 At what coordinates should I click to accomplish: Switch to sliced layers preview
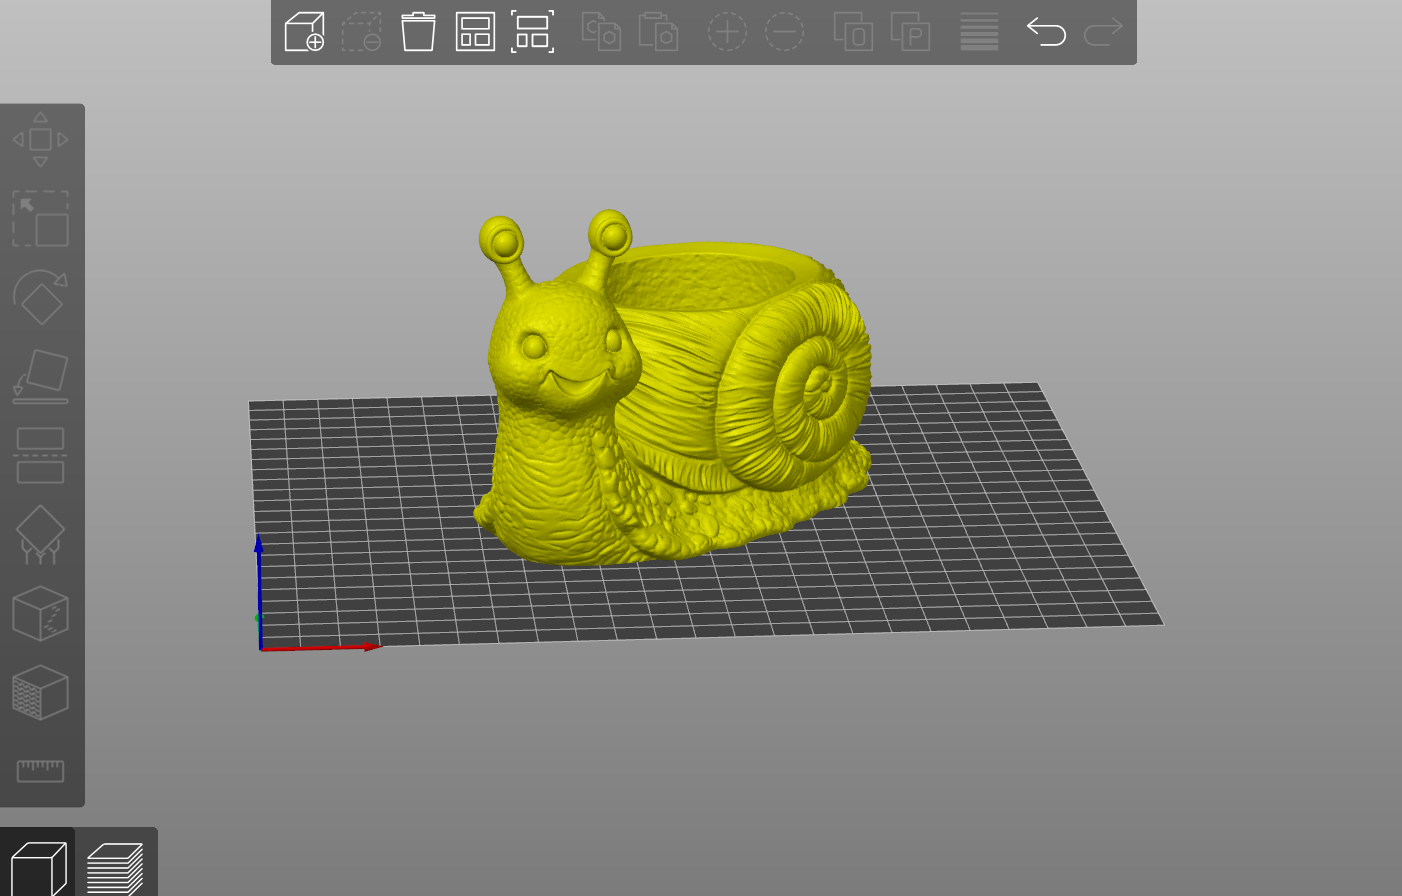pyautogui.click(x=115, y=868)
